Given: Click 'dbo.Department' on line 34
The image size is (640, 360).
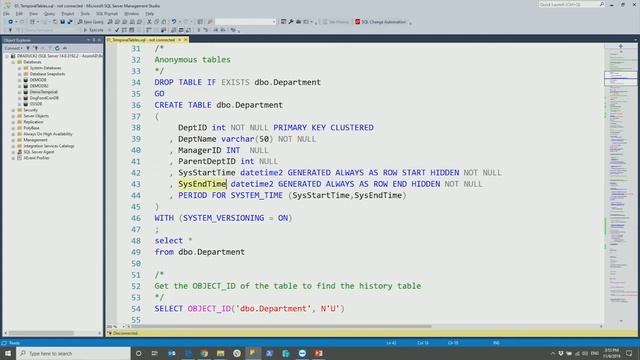Looking at the screenshot, I should (x=287, y=82).
